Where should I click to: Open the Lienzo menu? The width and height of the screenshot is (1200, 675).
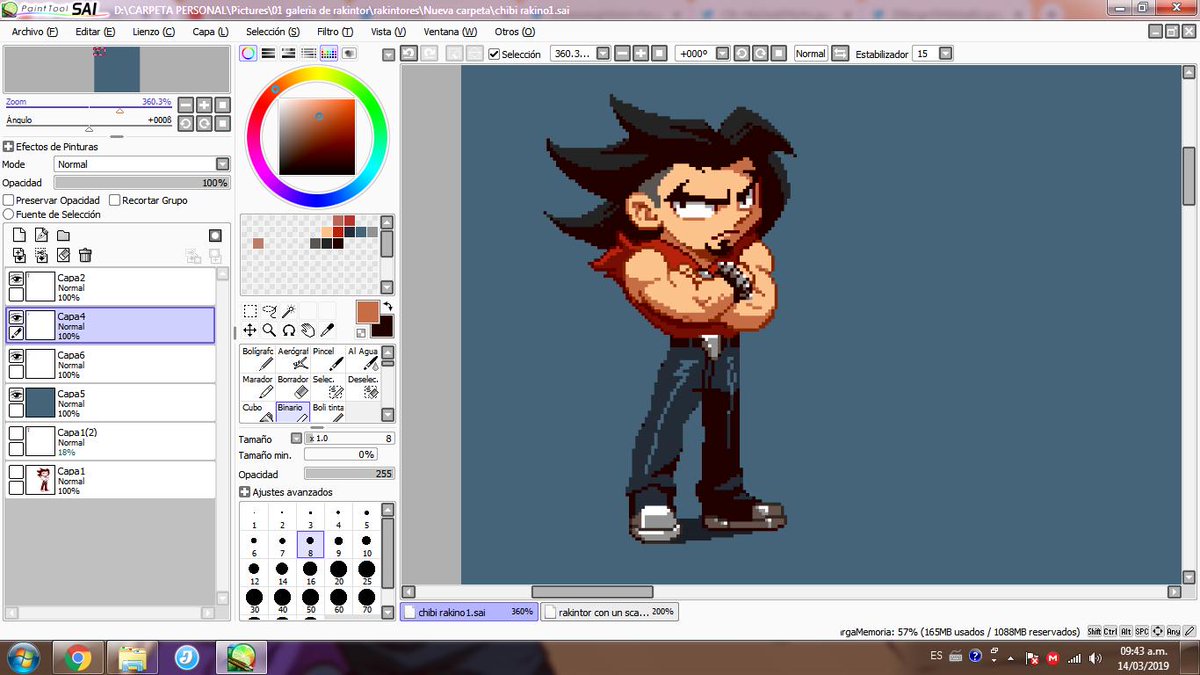pos(153,31)
